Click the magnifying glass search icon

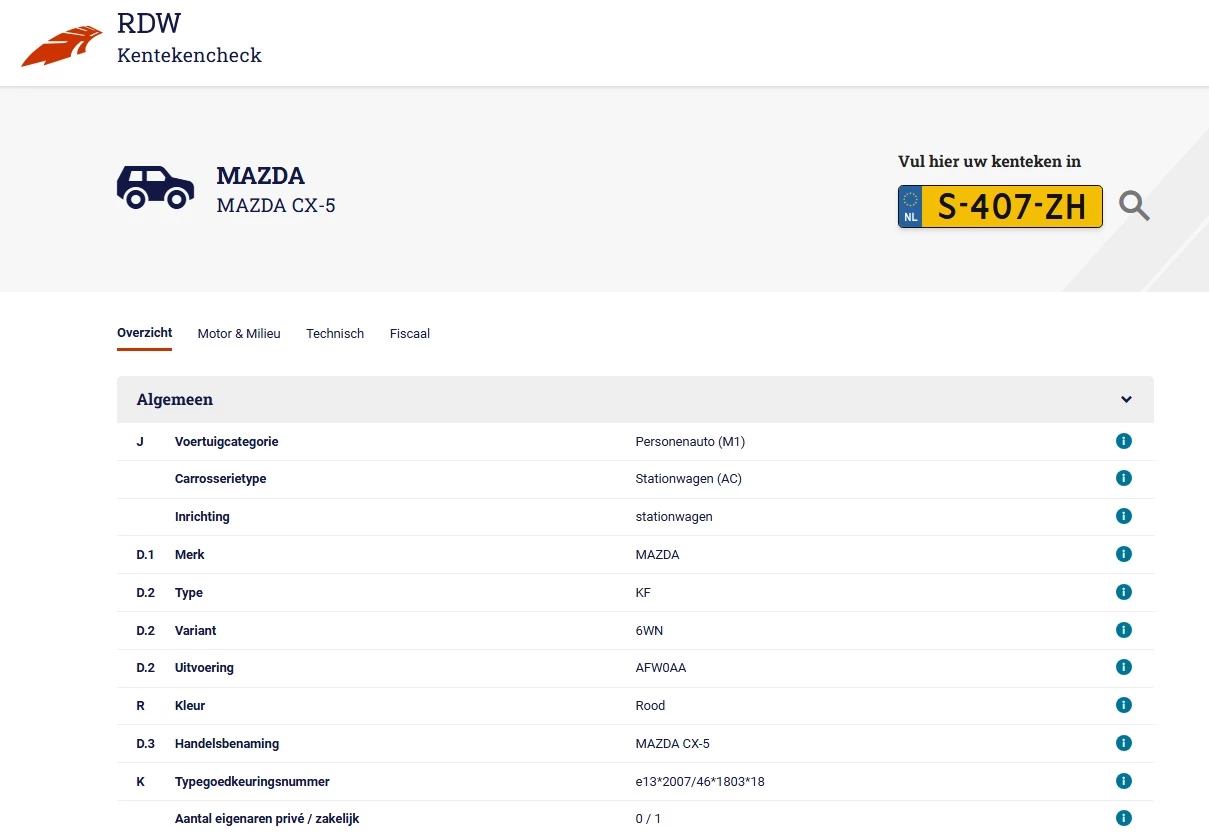pos(1134,206)
